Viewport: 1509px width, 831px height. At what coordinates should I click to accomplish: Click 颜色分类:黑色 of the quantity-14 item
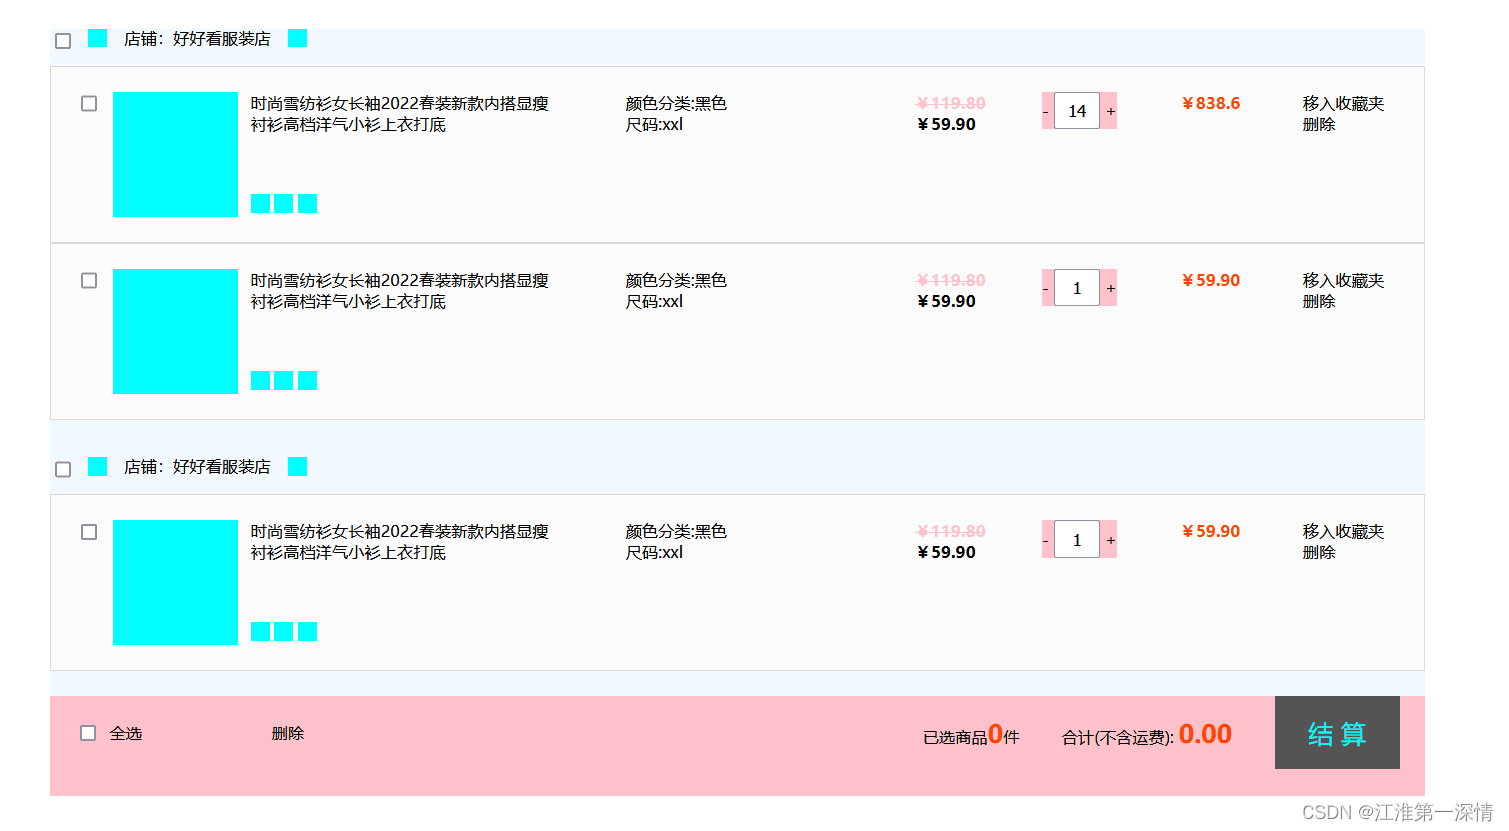coord(676,103)
